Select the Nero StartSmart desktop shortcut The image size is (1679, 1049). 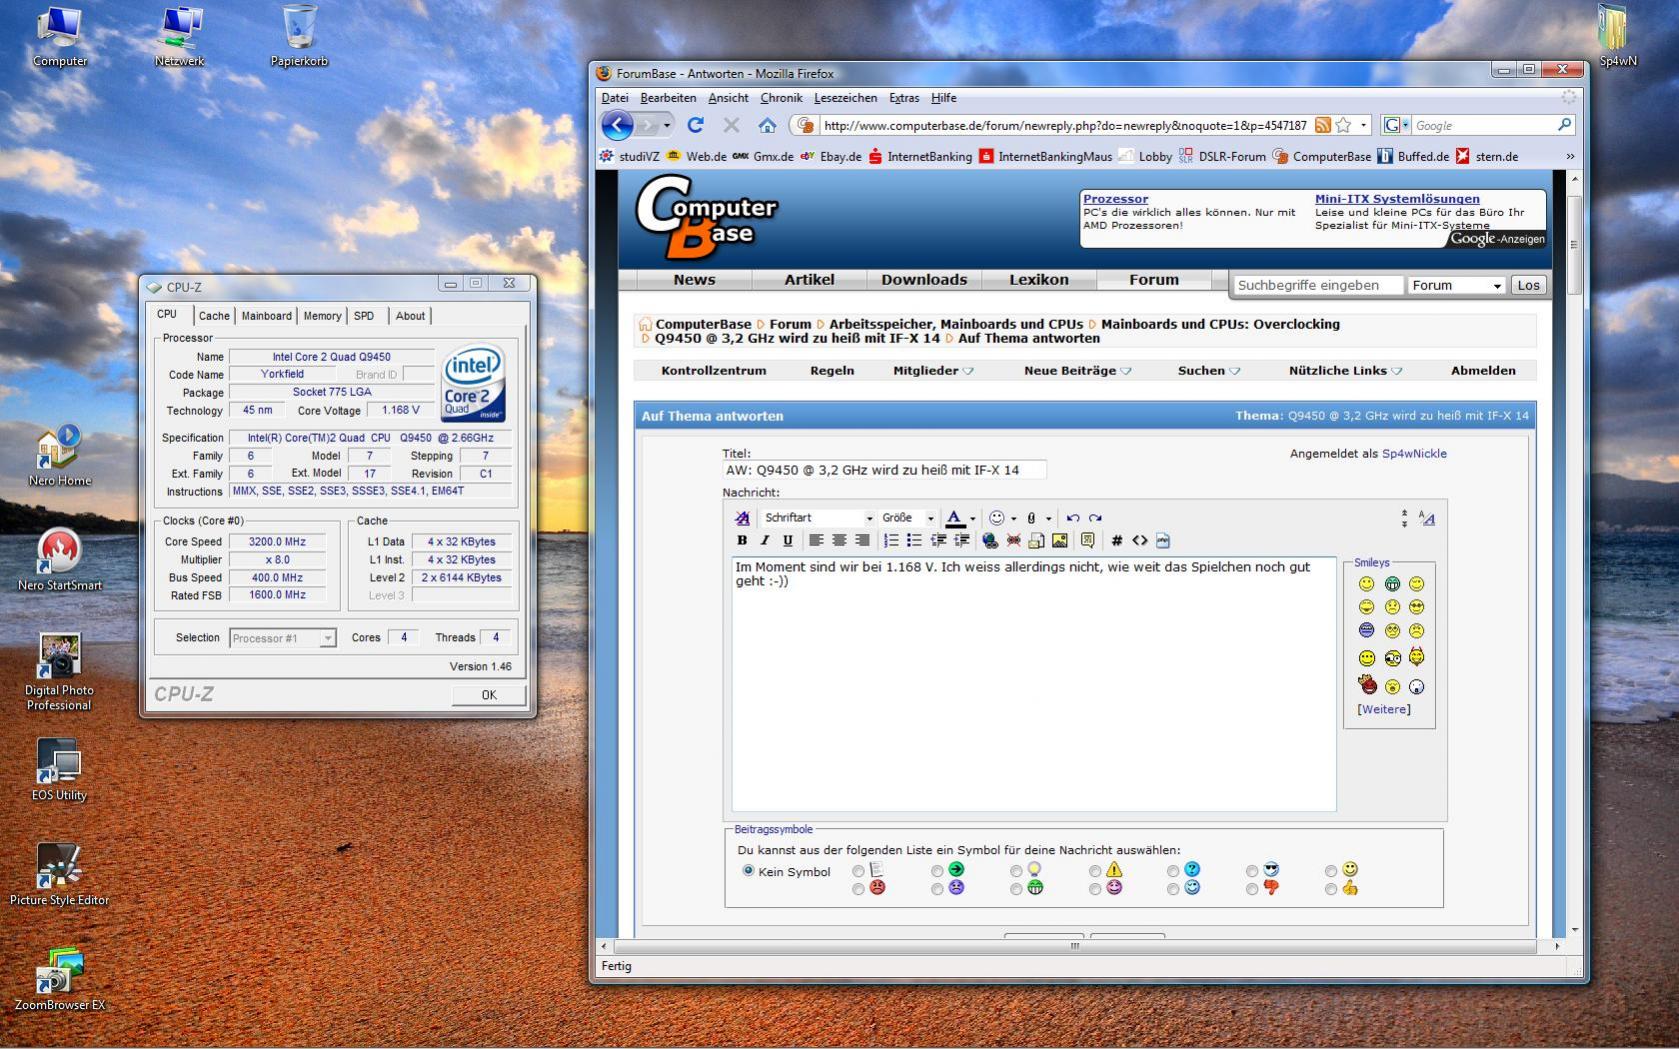point(60,559)
